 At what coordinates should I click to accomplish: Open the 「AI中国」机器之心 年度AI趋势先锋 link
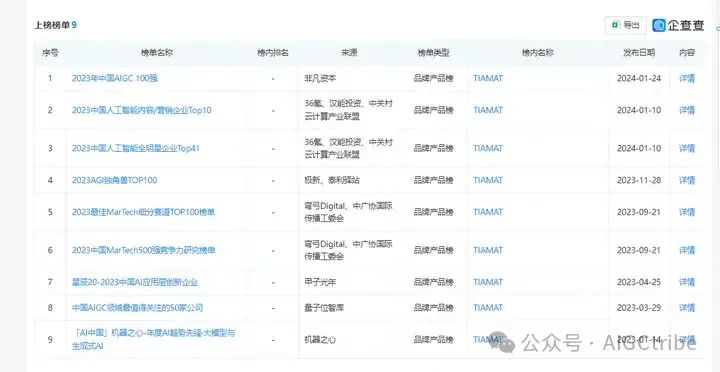pyautogui.click(x=154, y=339)
